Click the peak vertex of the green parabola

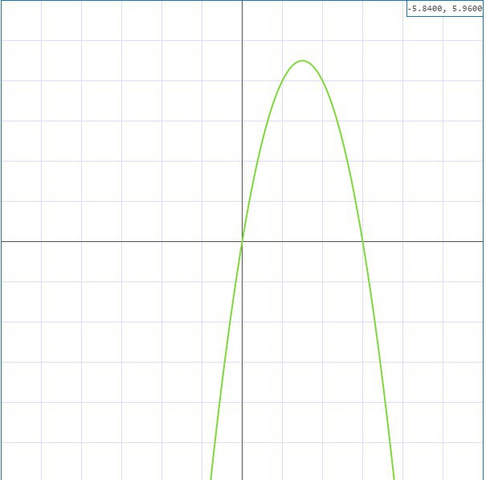point(302,61)
